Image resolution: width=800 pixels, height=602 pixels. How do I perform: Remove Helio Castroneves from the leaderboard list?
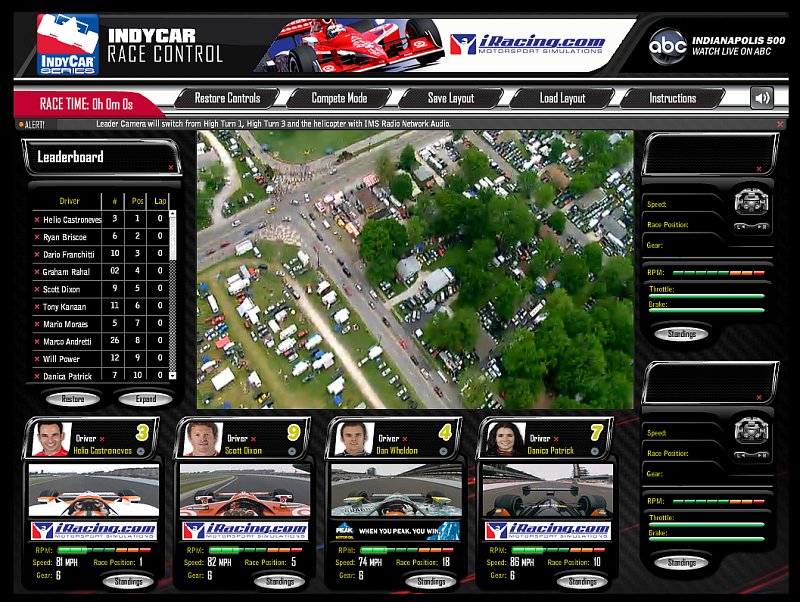click(x=37, y=219)
